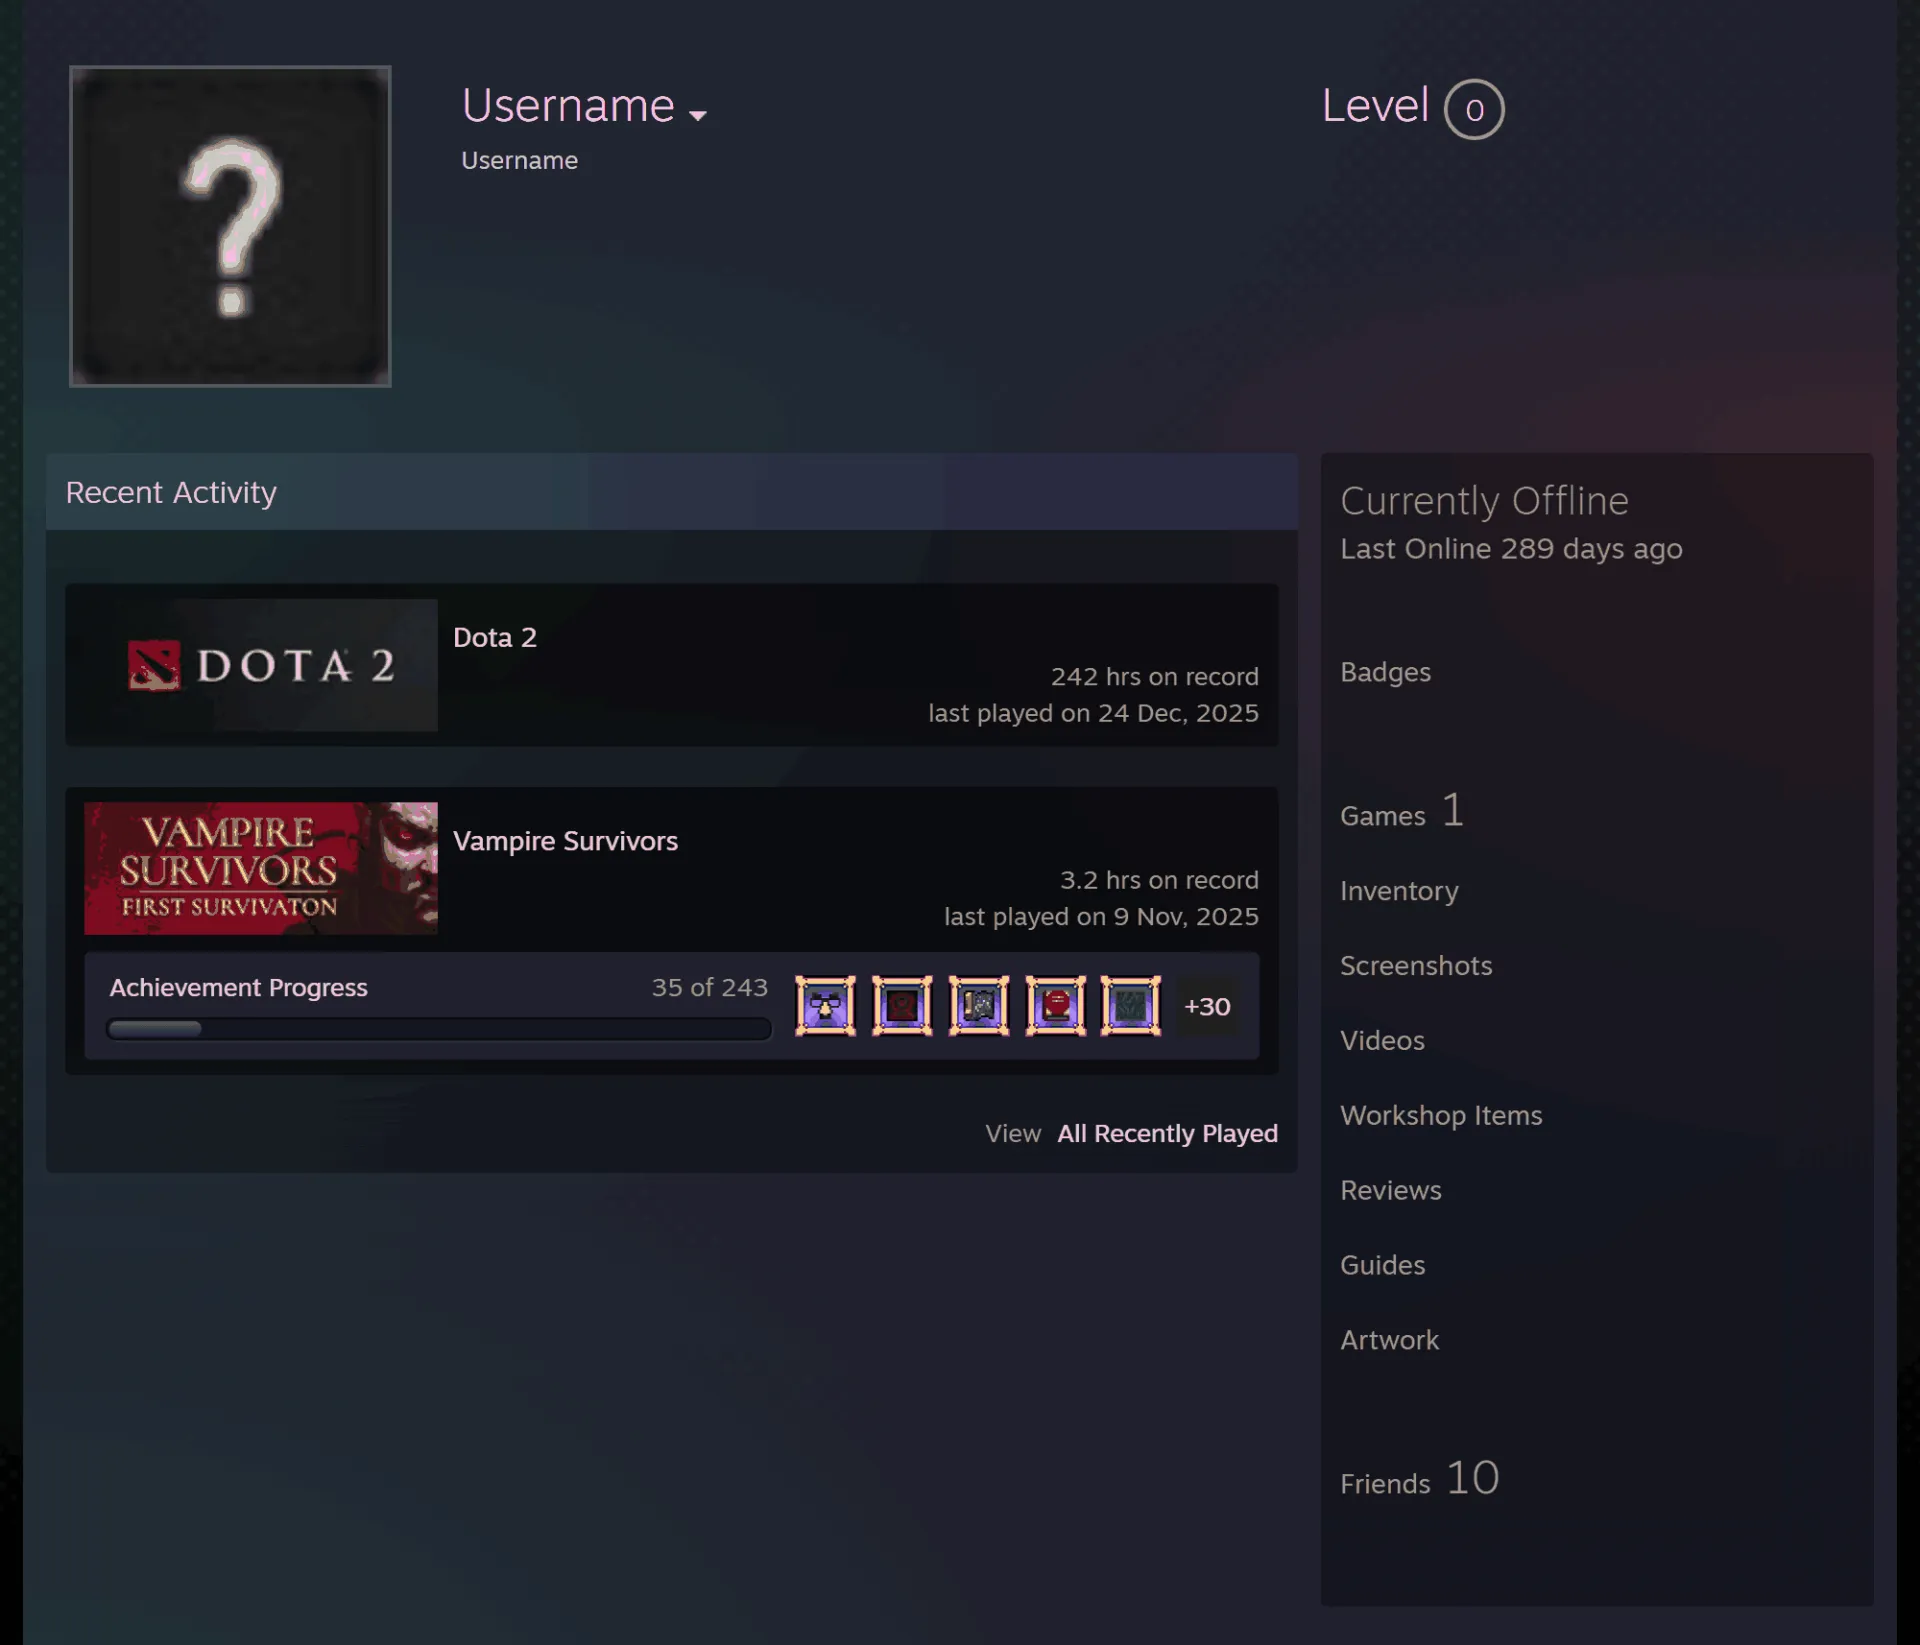Viewport: 1920px width, 1645px height.
Task: Open the Friends list link
Action: pos(1385,1484)
